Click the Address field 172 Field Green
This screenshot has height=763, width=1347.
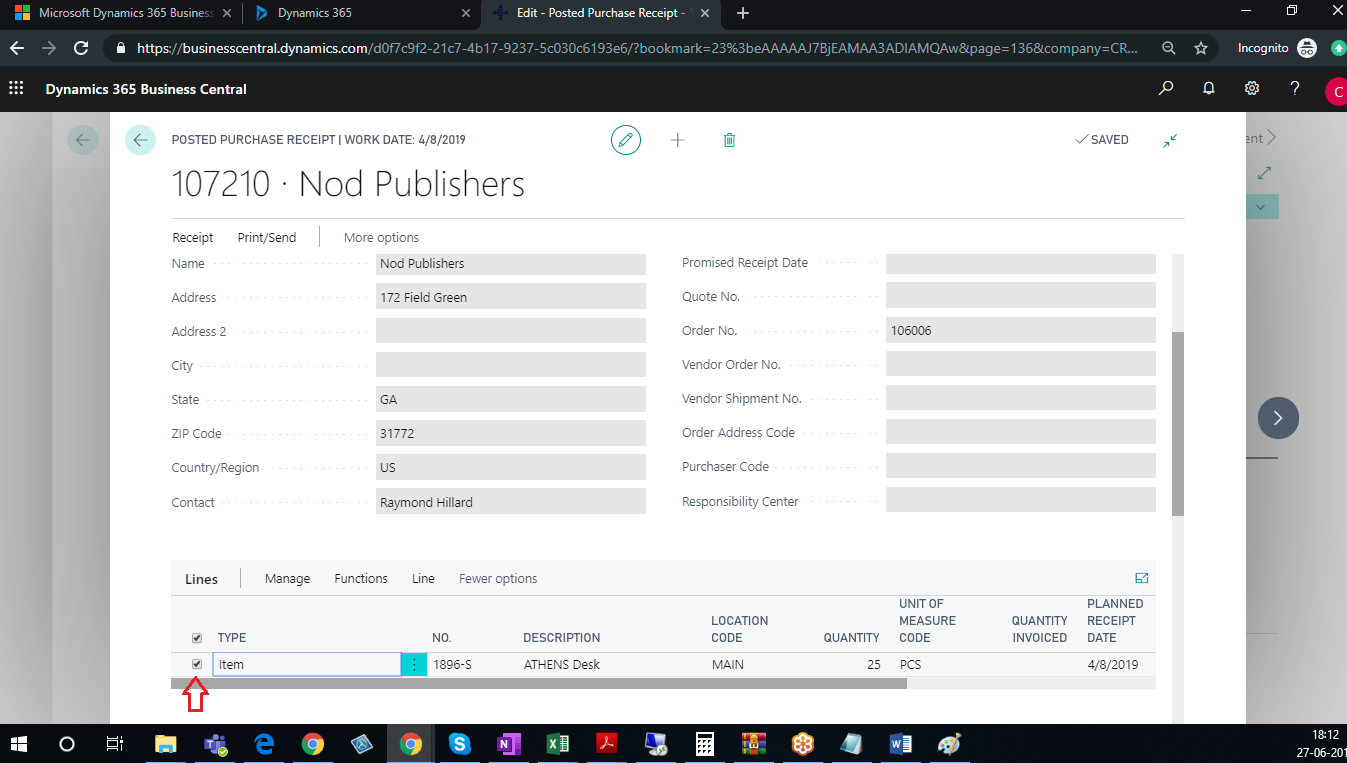pos(511,298)
